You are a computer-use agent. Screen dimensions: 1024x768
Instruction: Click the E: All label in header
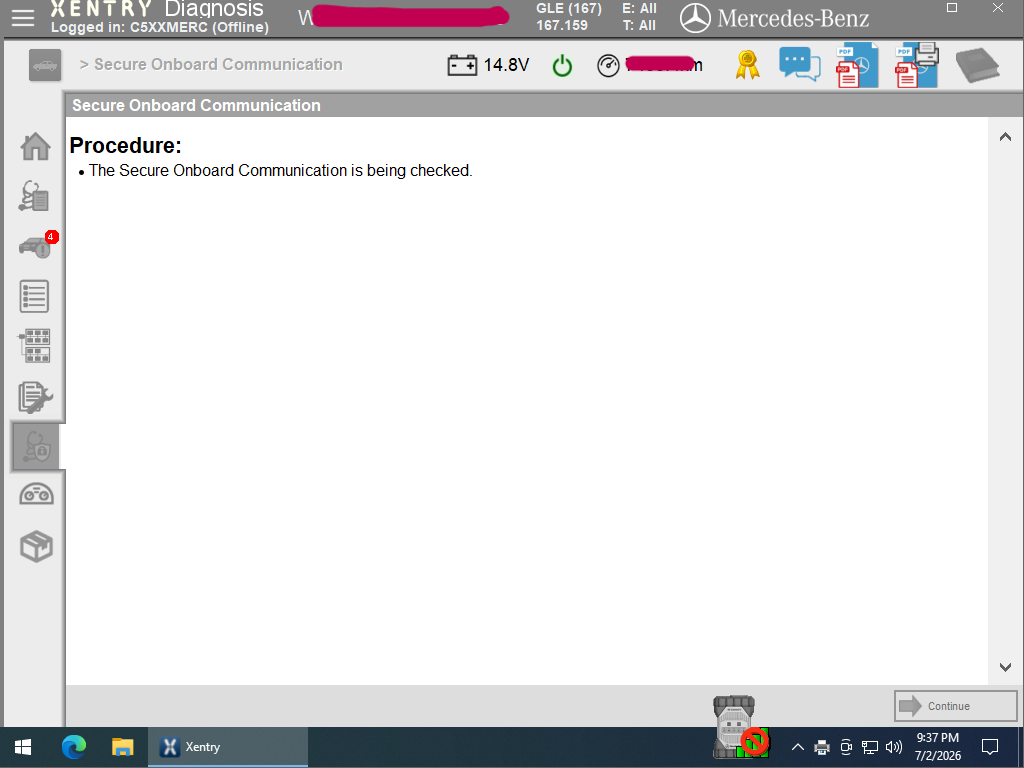[639, 8]
